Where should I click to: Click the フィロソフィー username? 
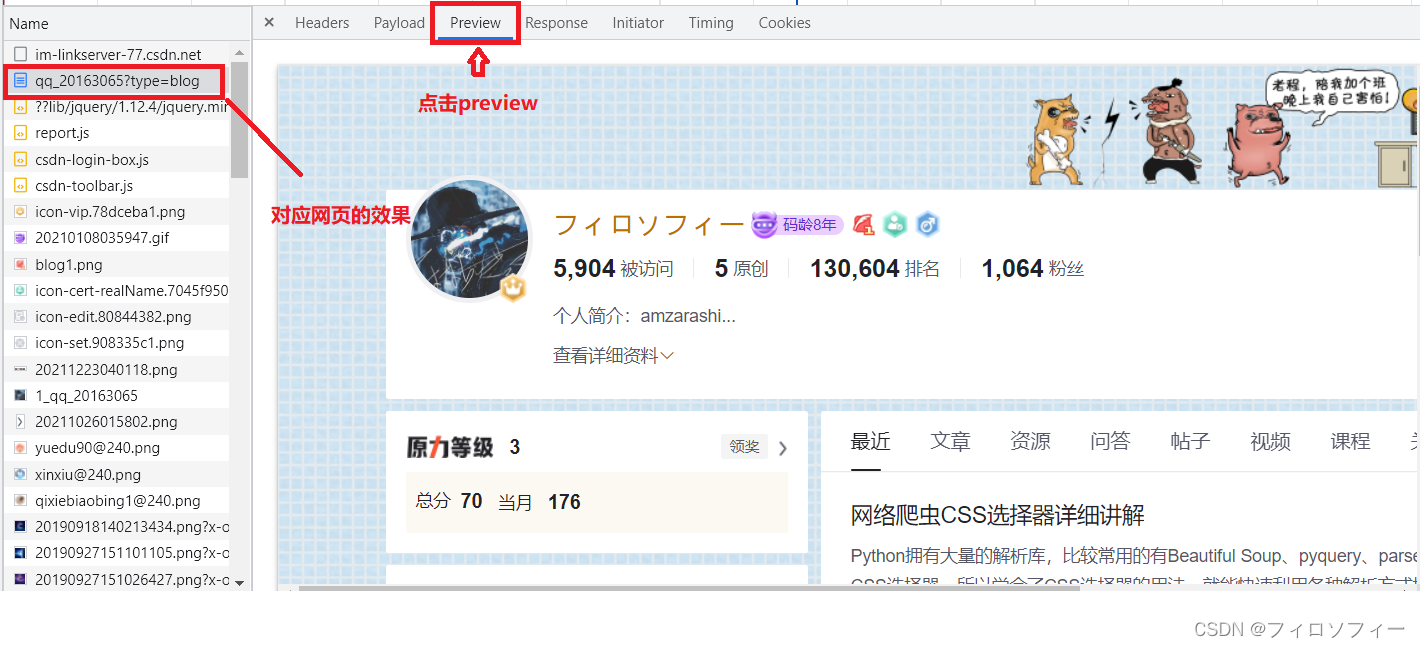(649, 224)
